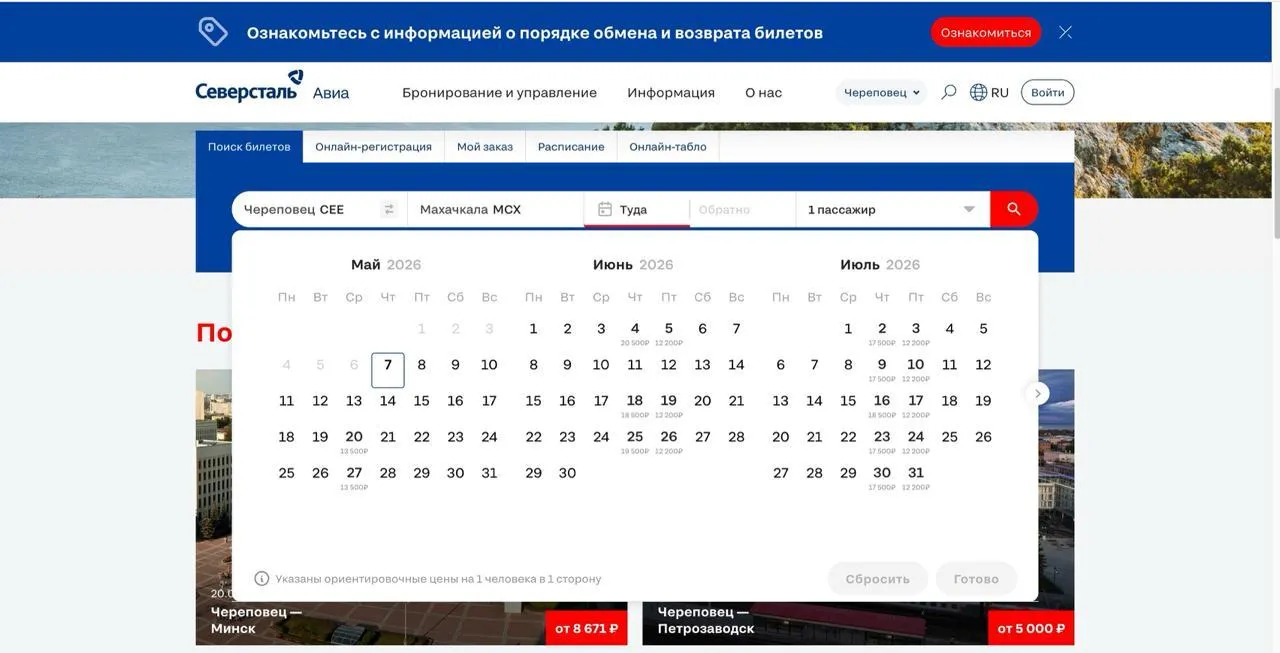Image resolution: width=1280 pixels, height=653 pixels.
Task: Click the globe language icon
Action: coord(978,92)
